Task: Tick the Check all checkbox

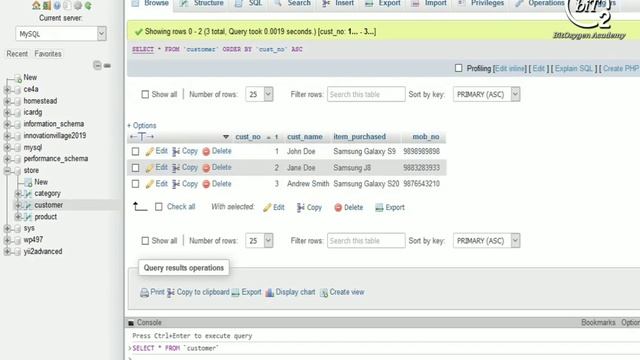Action: (159, 207)
